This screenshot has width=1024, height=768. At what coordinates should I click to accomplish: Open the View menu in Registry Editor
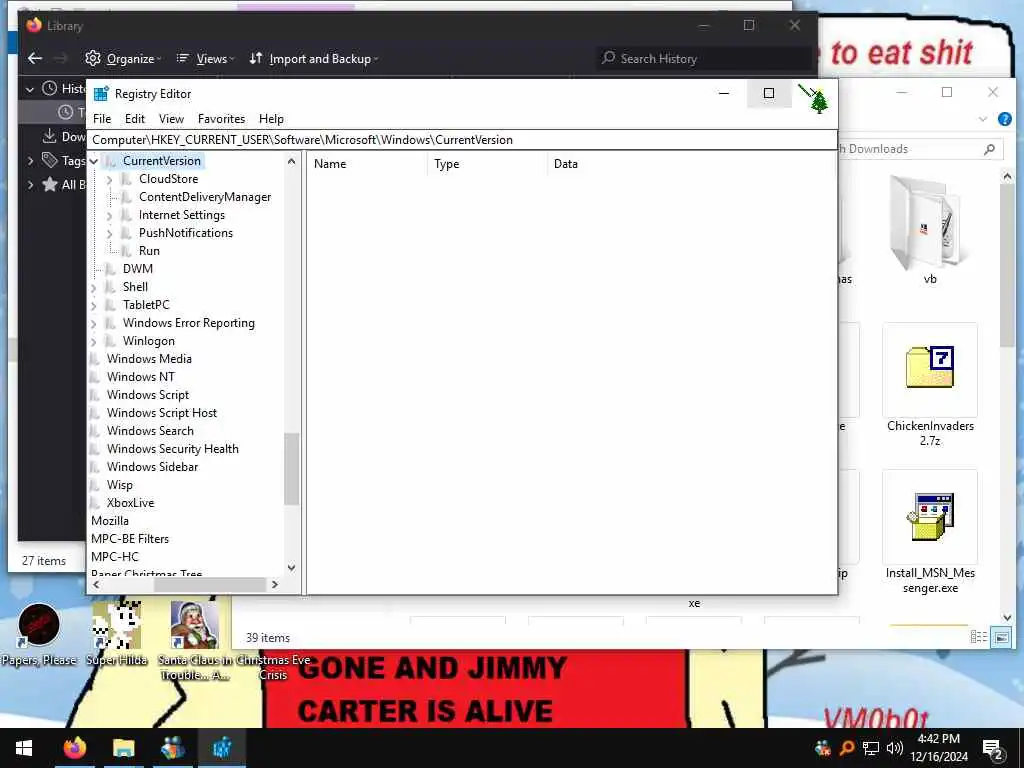pos(171,119)
